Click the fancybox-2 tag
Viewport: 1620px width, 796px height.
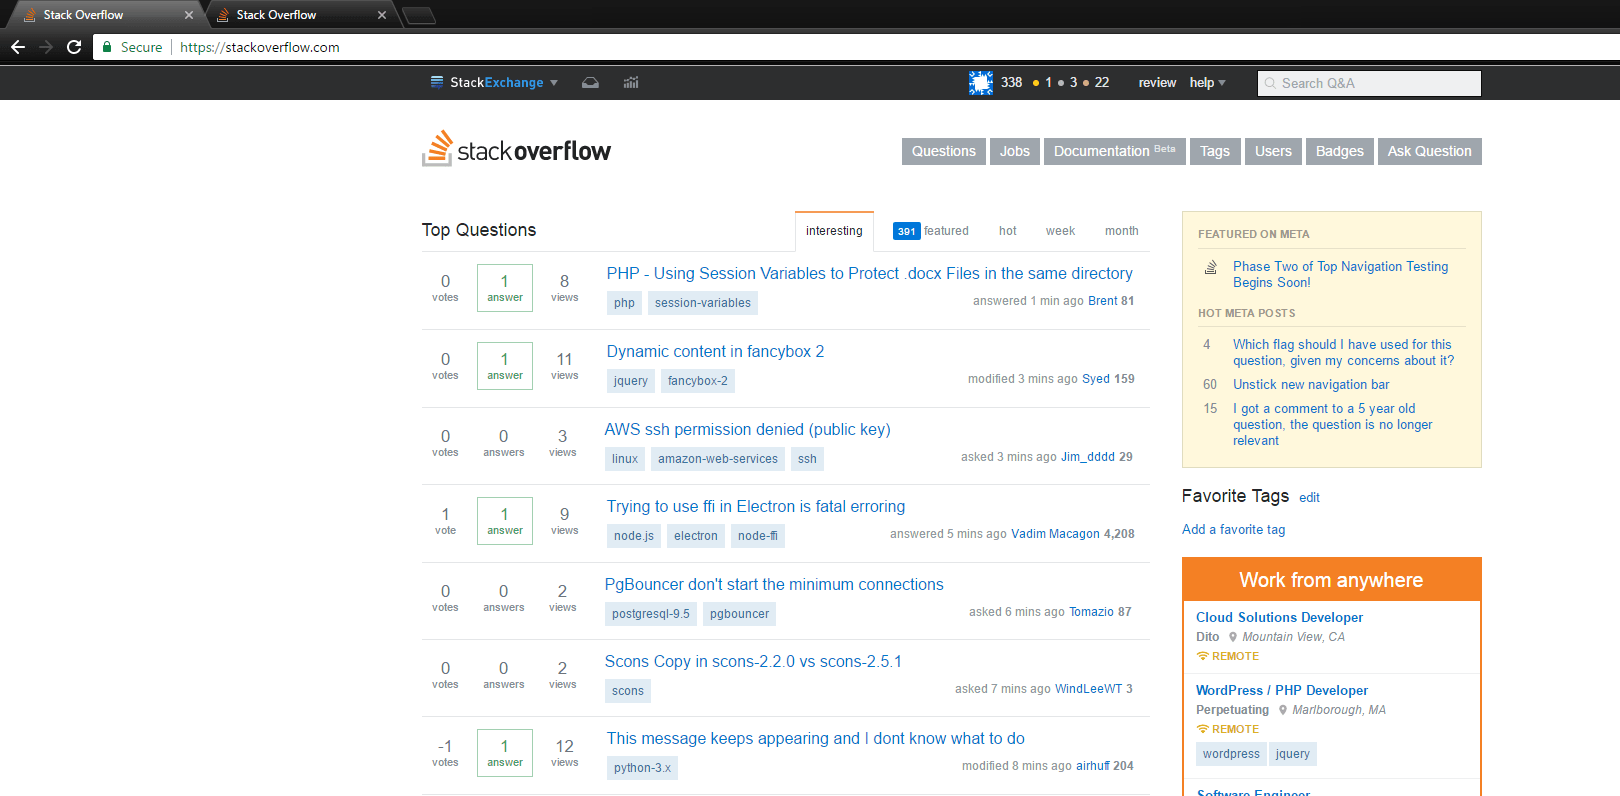(698, 381)
